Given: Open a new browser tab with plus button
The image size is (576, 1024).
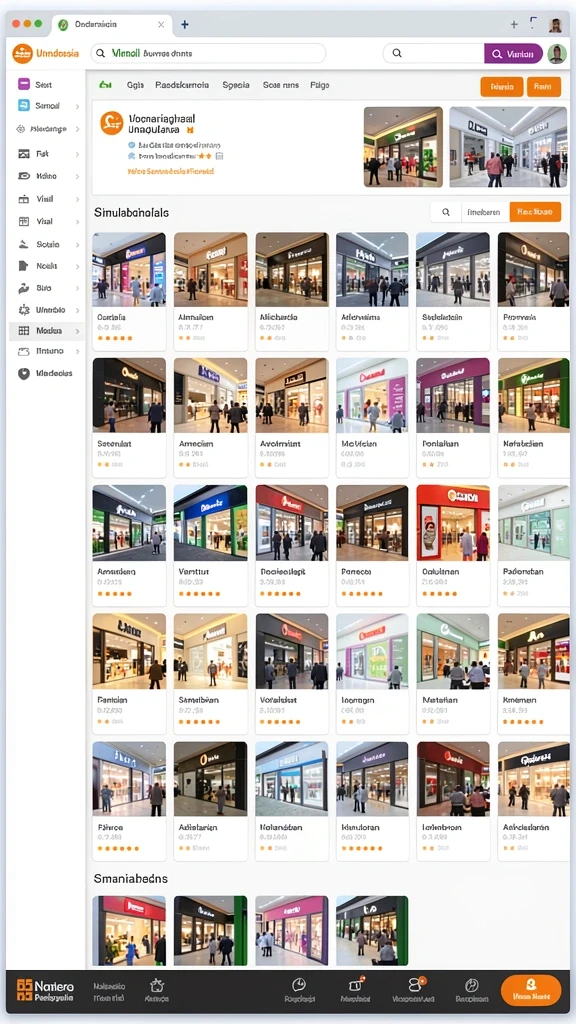Looking at the screenshot, I should click(185, 24).
